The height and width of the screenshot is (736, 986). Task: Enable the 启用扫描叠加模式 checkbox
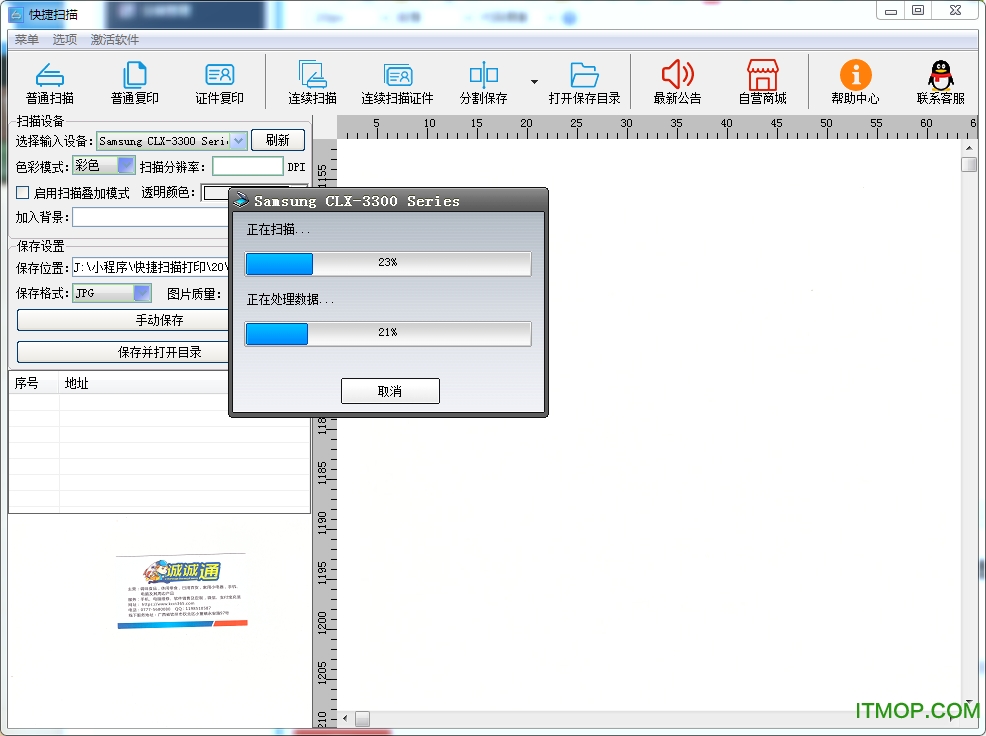click(23, 193)
